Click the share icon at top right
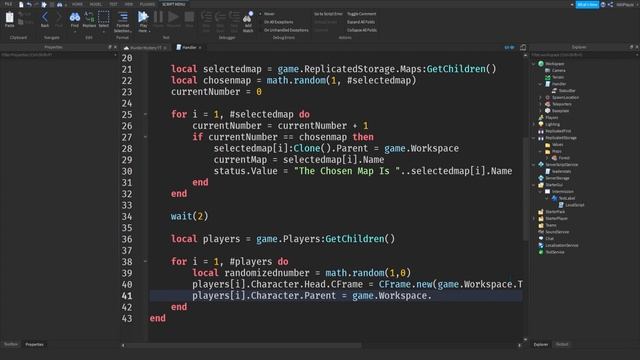This screenshot has height=360, width=640. pos(610,4)
